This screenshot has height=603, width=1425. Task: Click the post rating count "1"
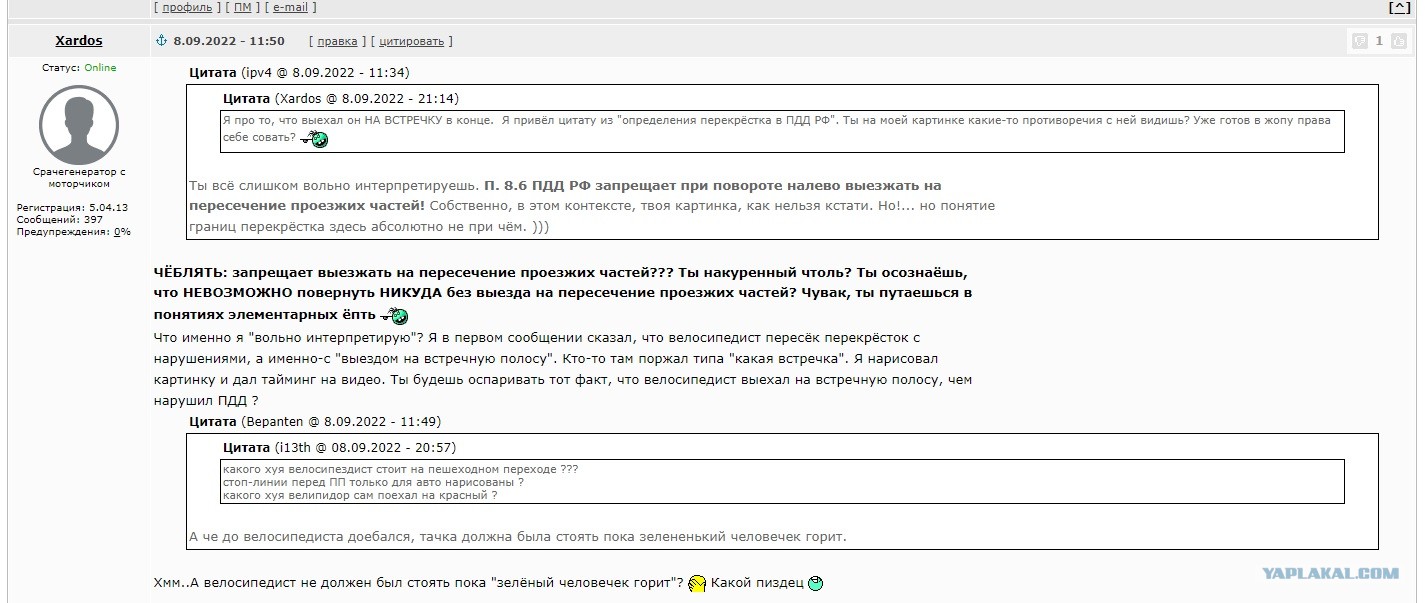pos(1379,41)
